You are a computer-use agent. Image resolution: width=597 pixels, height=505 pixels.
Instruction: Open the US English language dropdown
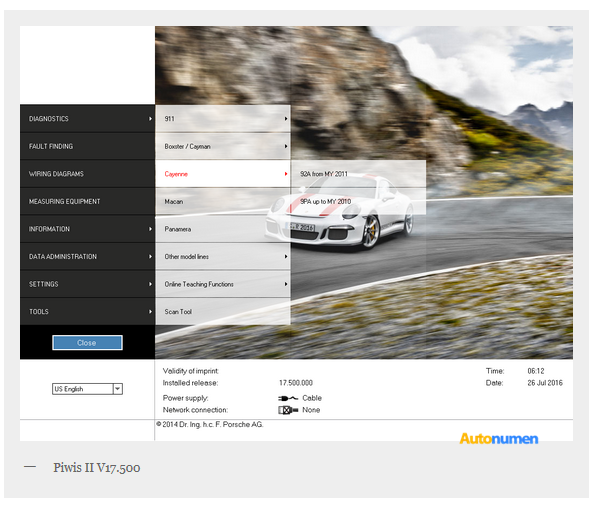click(x=87, y=389)
